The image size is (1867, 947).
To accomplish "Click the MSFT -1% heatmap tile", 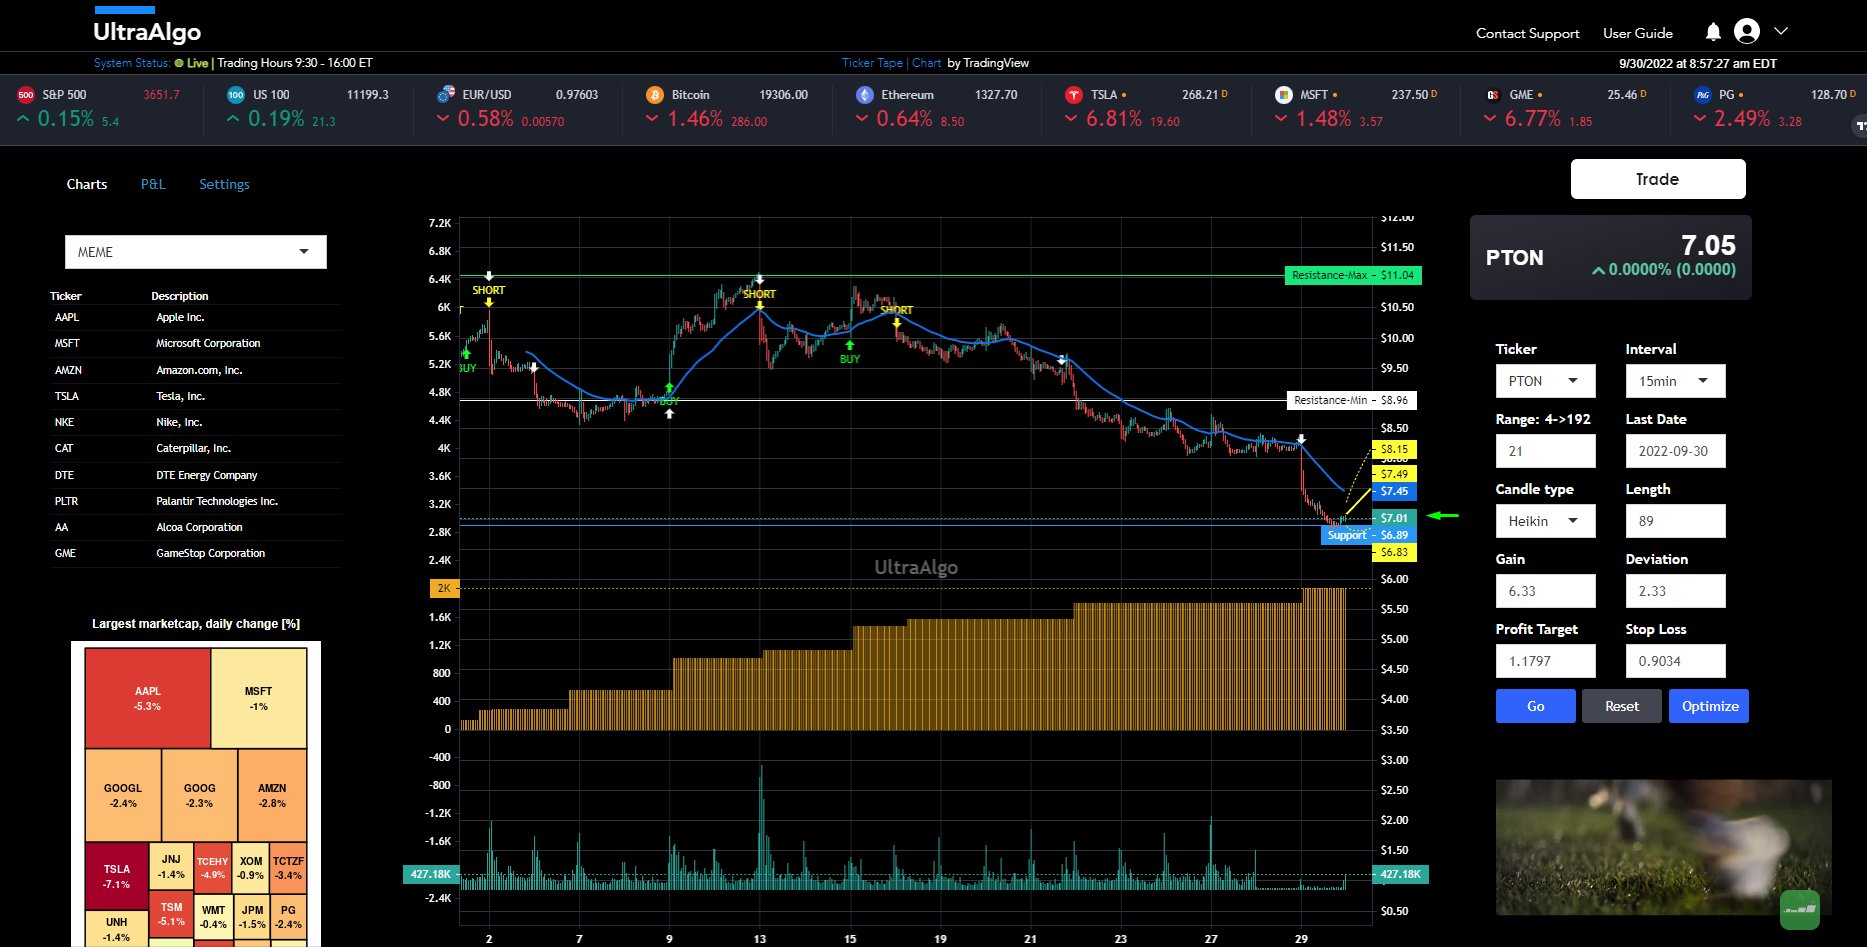I will [259, 698].
